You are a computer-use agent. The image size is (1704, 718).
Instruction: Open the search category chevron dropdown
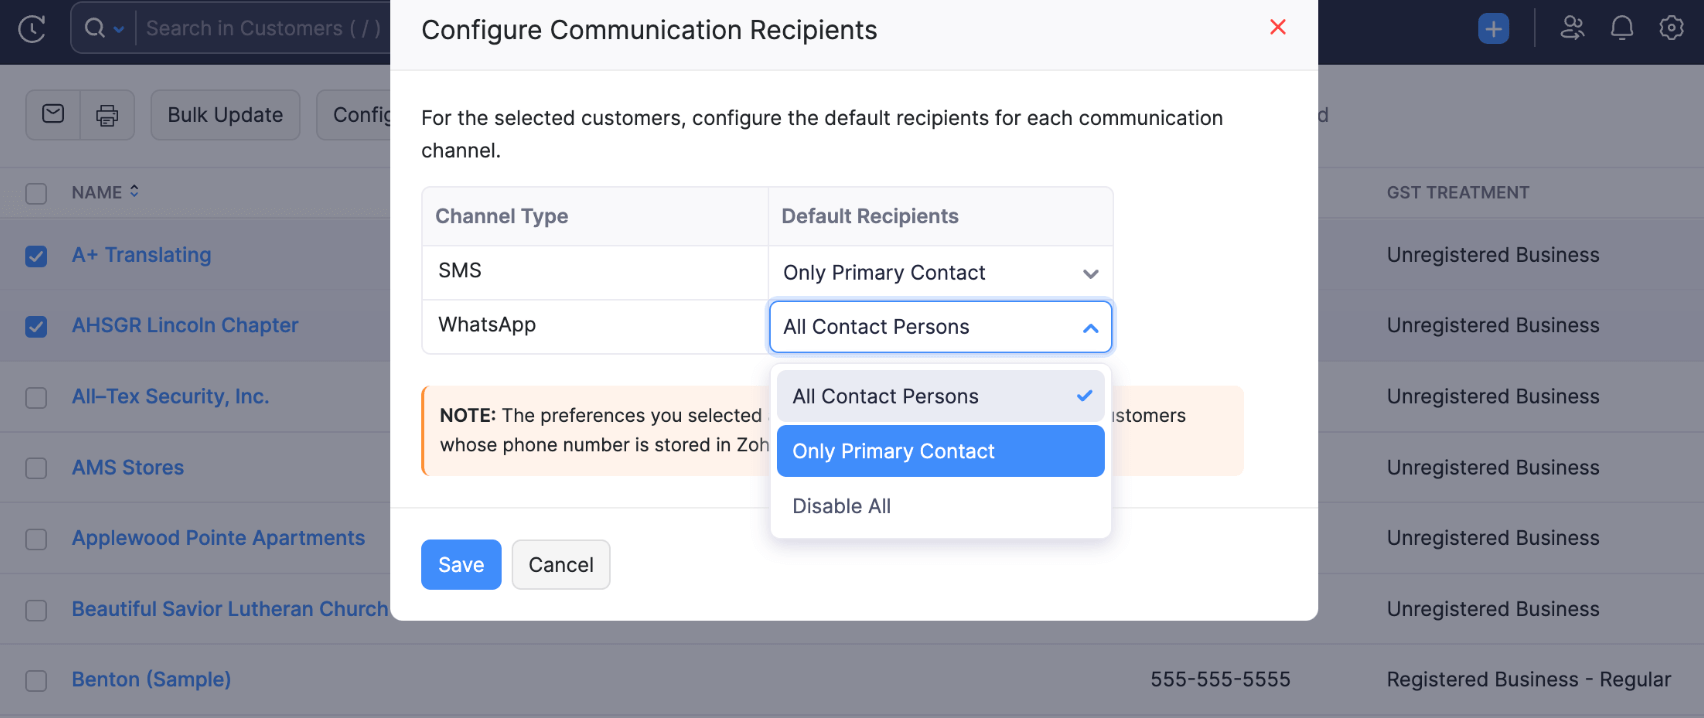tap(117, 27)
